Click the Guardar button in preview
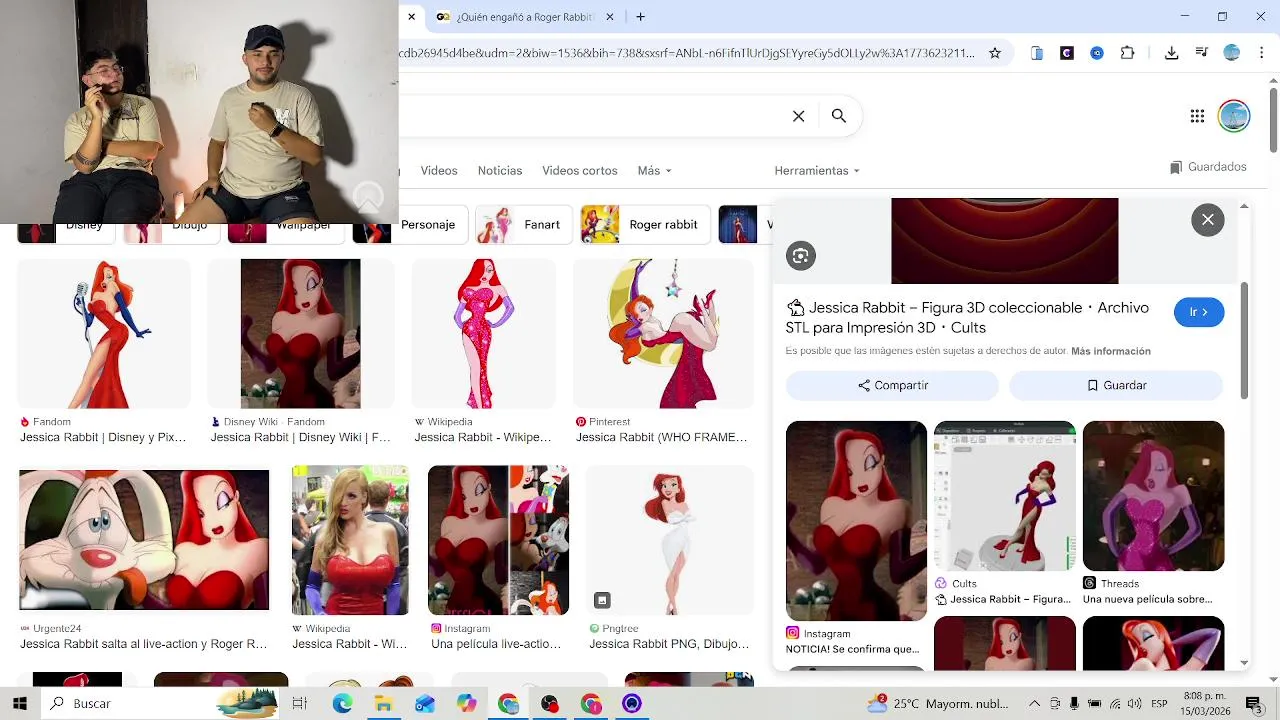 point(1116,385)
